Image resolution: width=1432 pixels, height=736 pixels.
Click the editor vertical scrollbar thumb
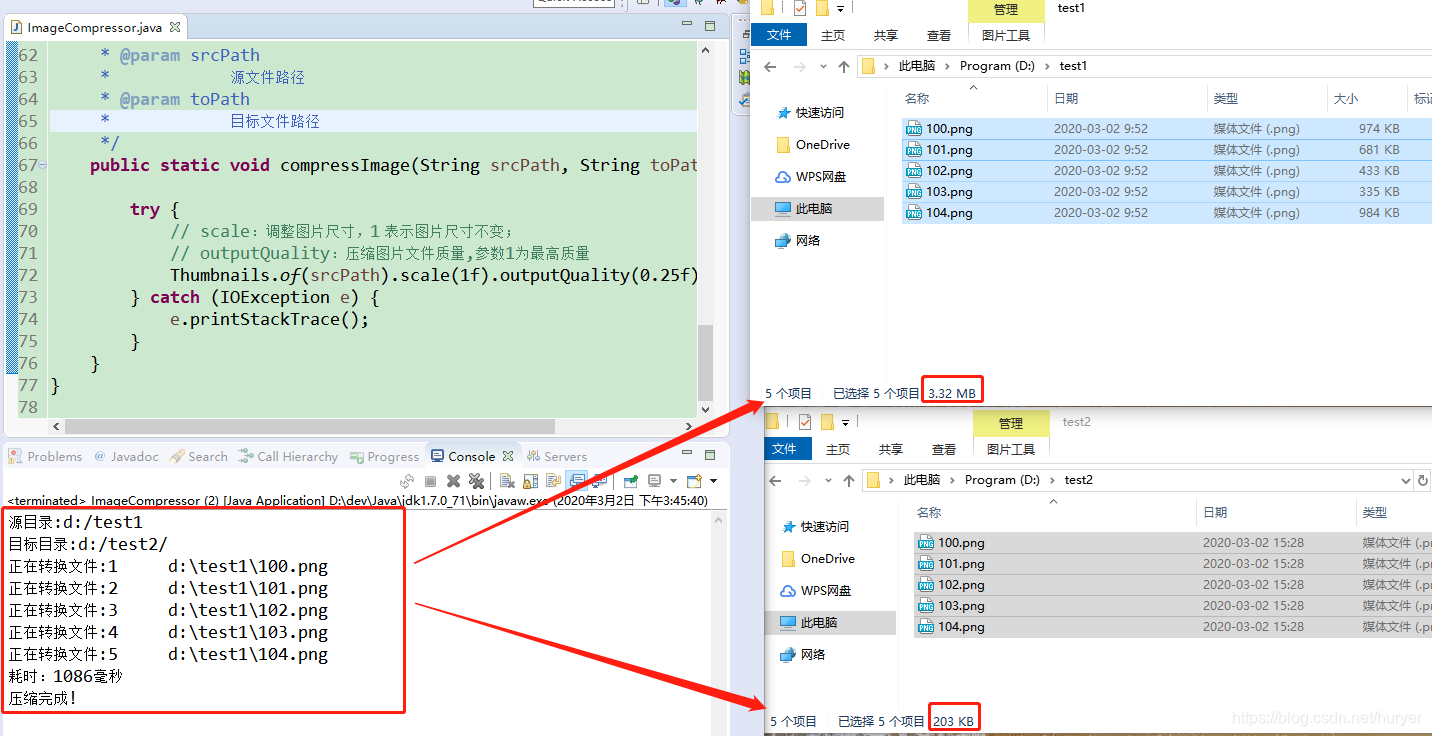(x=706, y=362)
